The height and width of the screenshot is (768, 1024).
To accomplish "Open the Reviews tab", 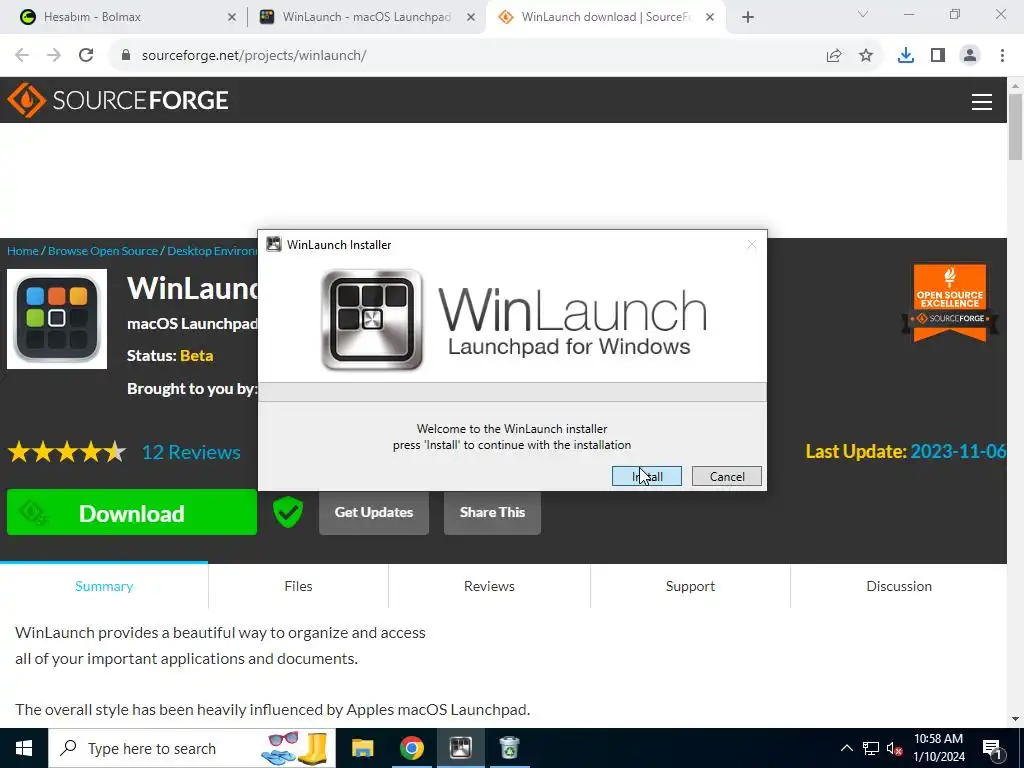I will [489, 586].
